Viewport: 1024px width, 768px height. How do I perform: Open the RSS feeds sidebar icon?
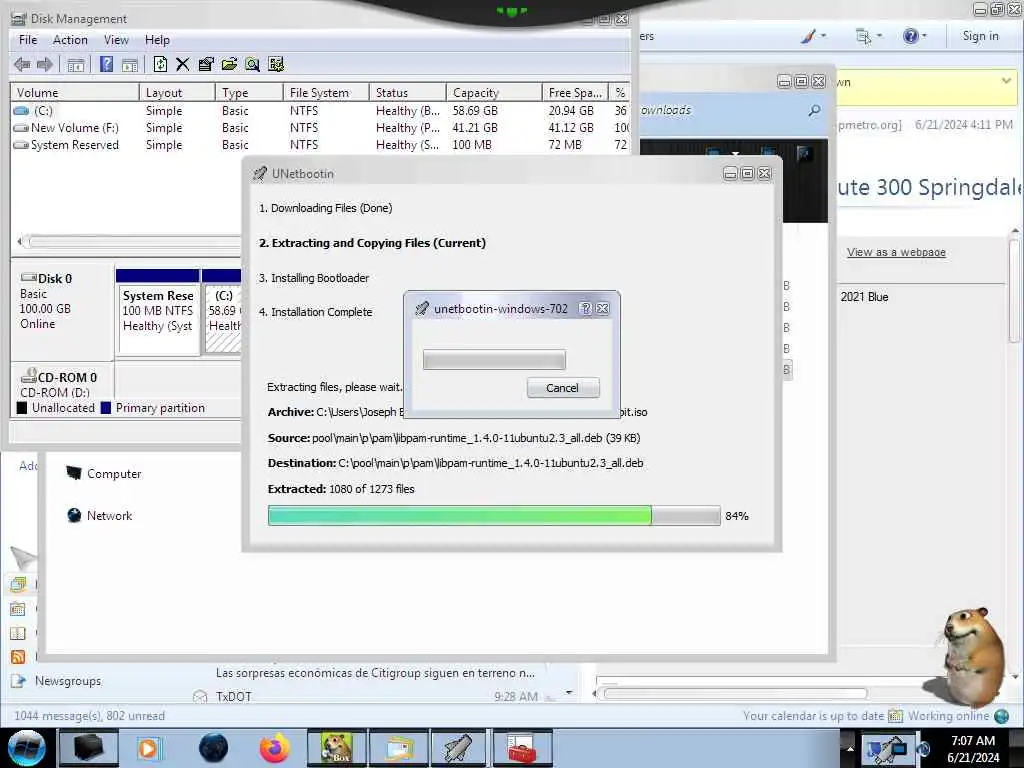(18, 657)
